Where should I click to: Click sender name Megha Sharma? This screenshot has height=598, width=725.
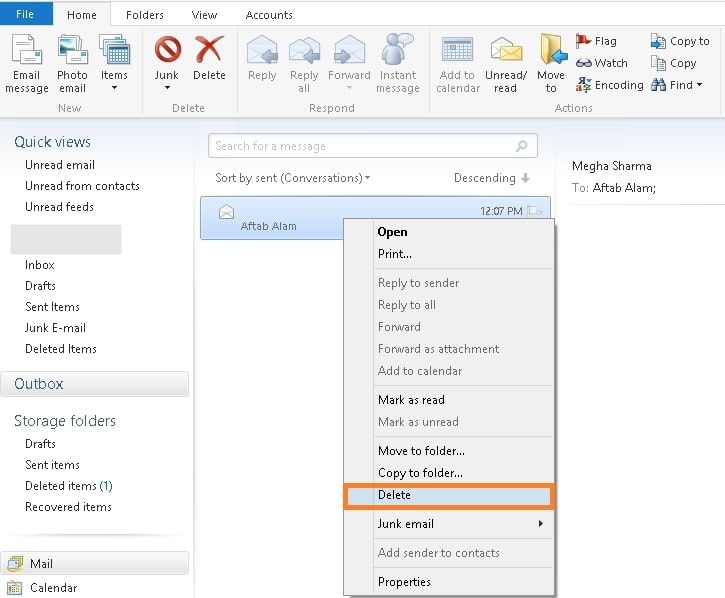click(611, 166)
